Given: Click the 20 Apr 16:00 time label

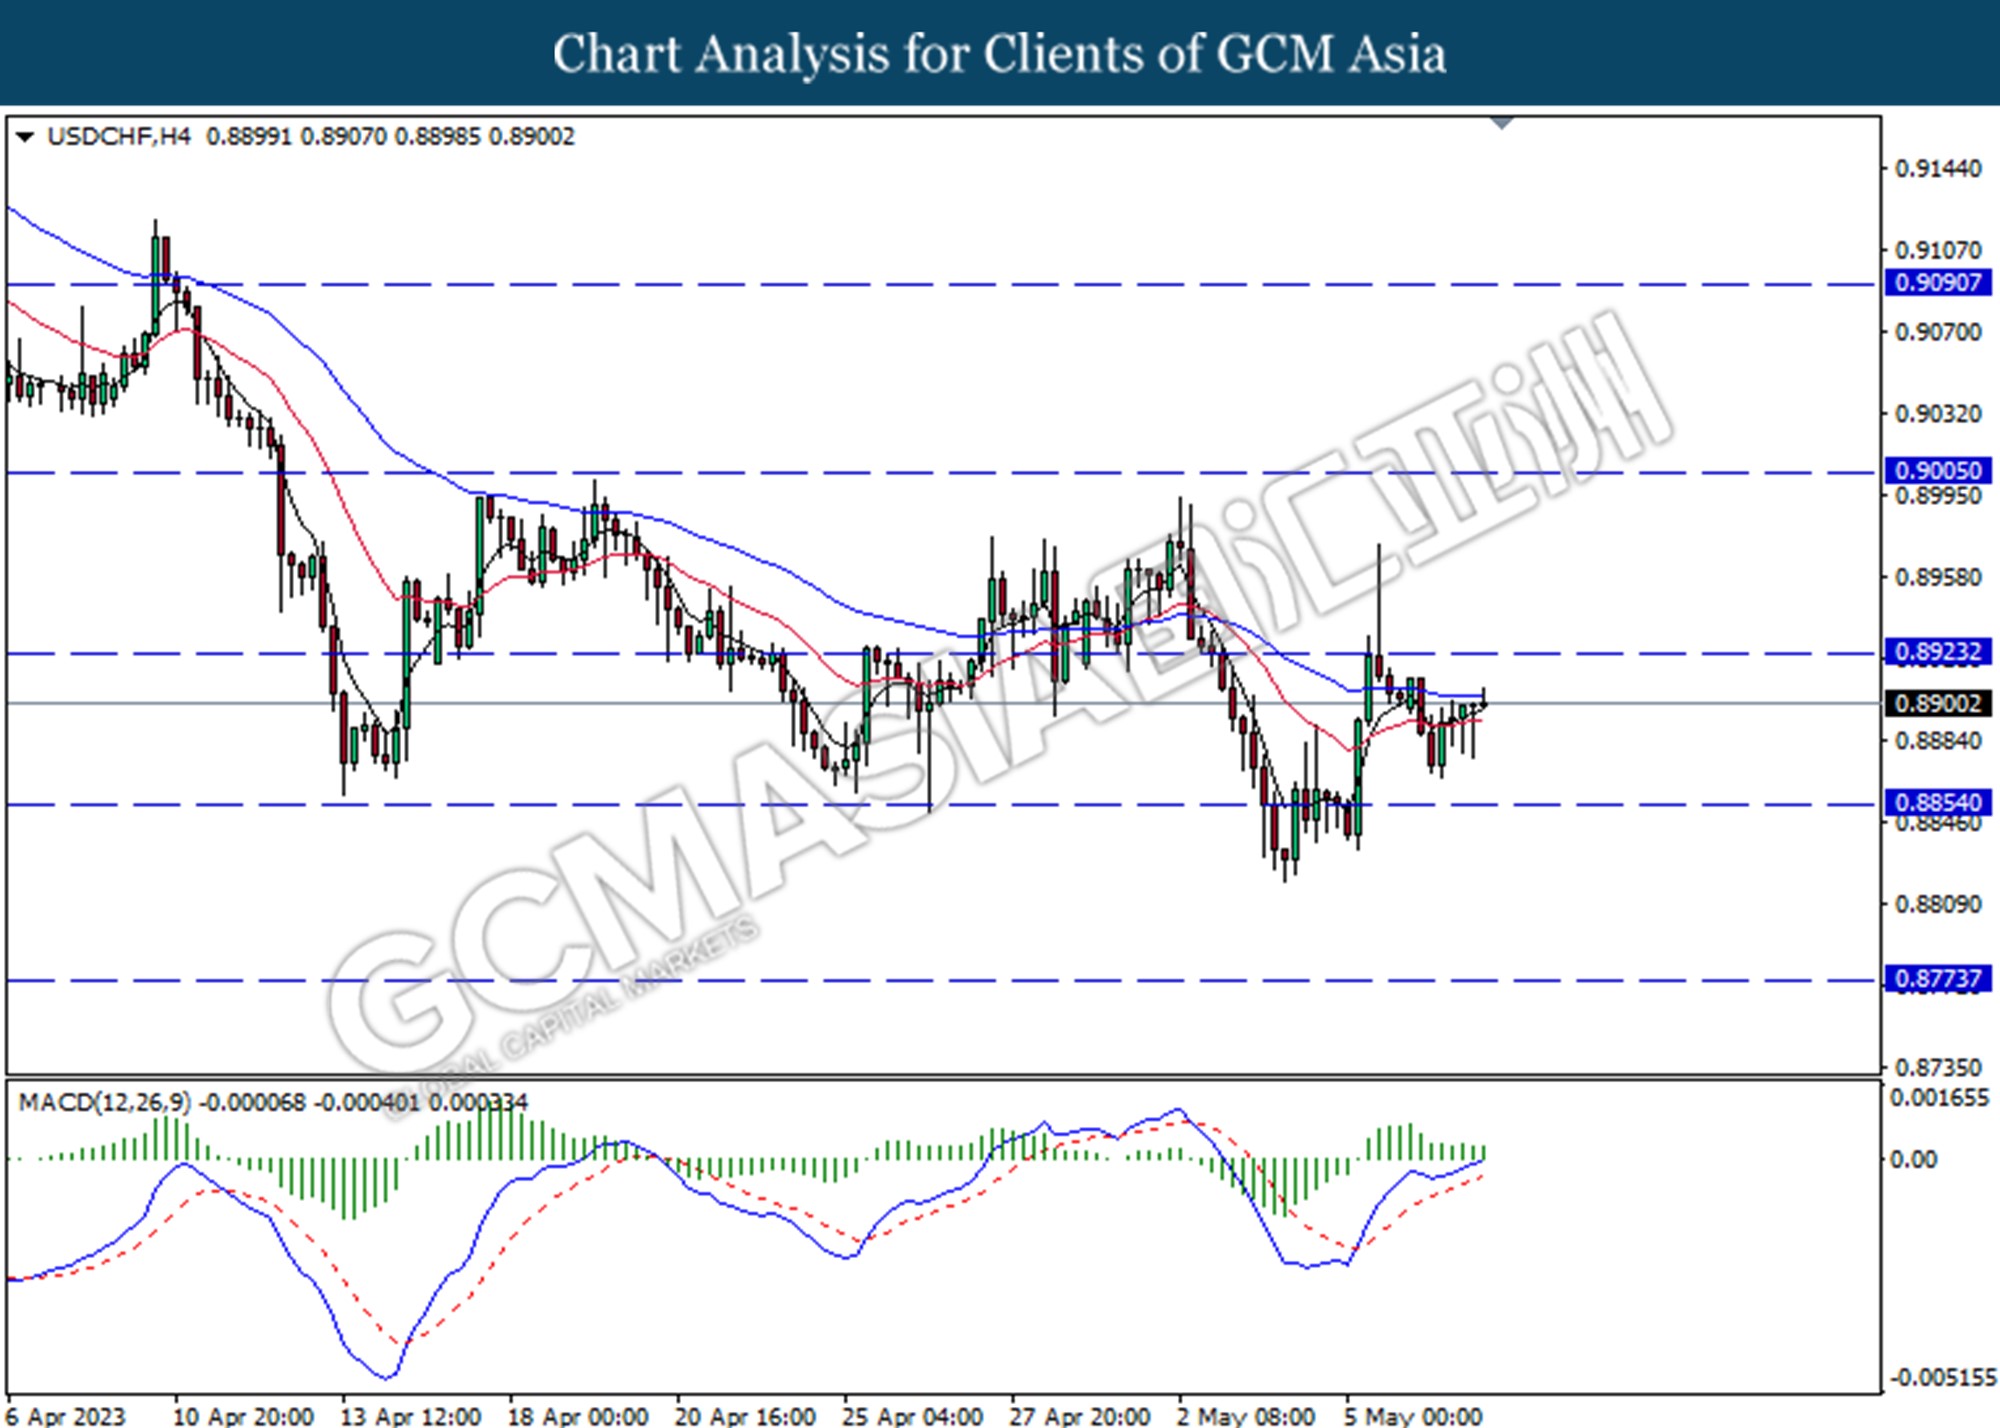Looking at the screenshot, I should click(x=745, y=1415).
